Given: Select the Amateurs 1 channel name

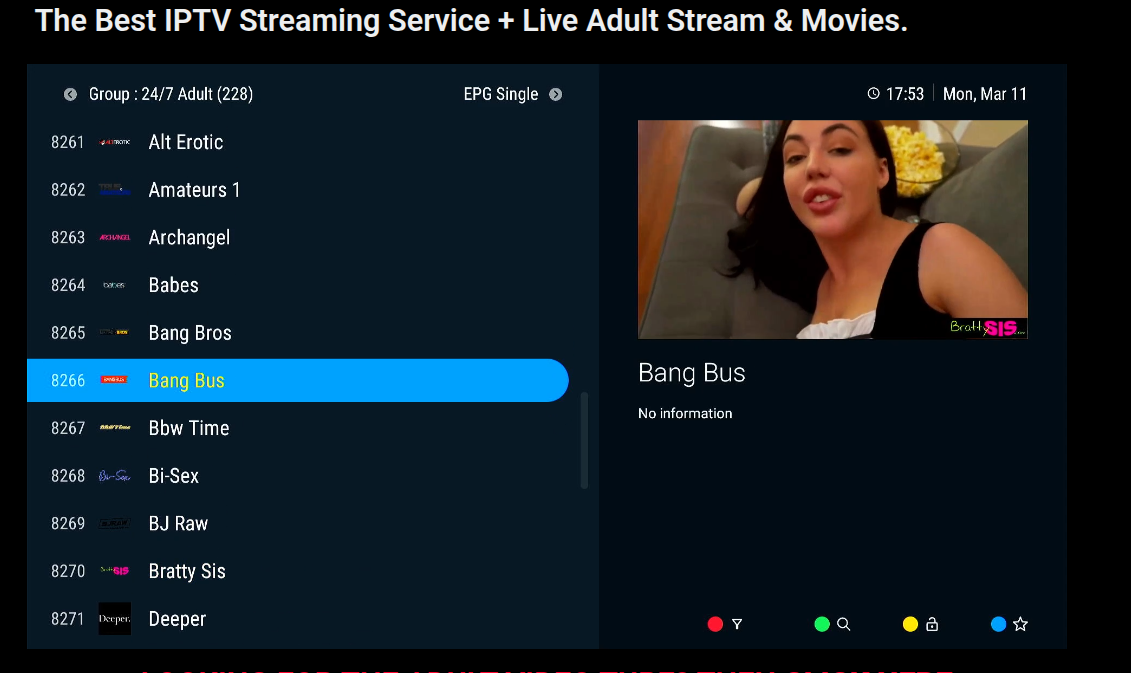Looking at the screenshot, I should pyautogui.click(x=194, y=190).
